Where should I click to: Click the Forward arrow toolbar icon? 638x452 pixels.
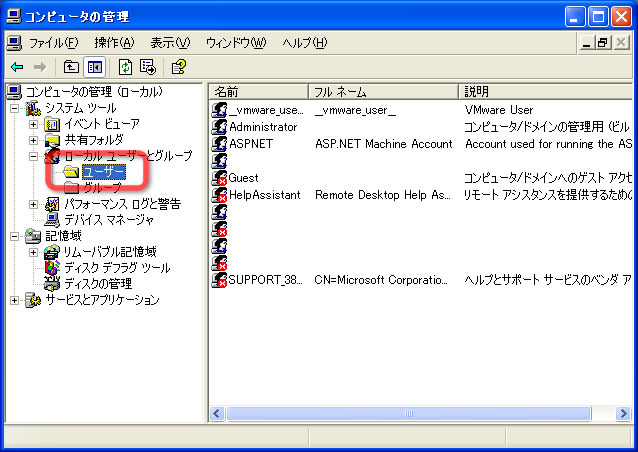[x=40, y=67]
